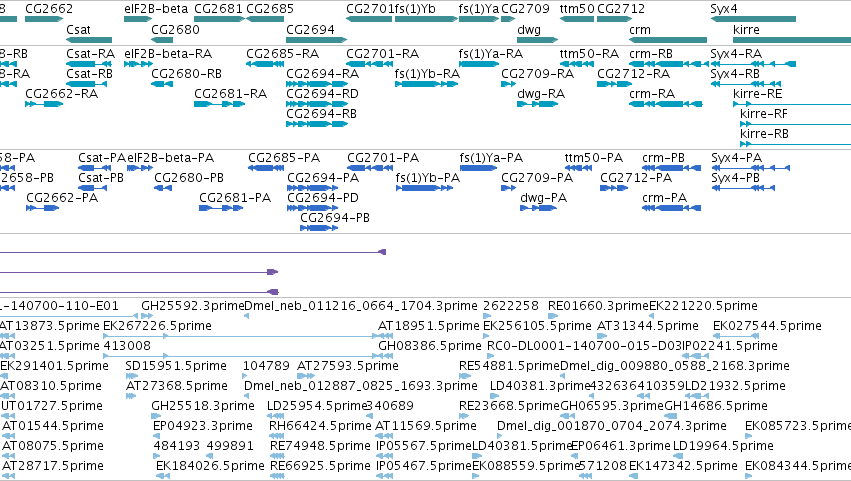The width and height of the screenshot is (851, 481).
Task: Click the CG2662 gene label
Action: pos(49,9)
